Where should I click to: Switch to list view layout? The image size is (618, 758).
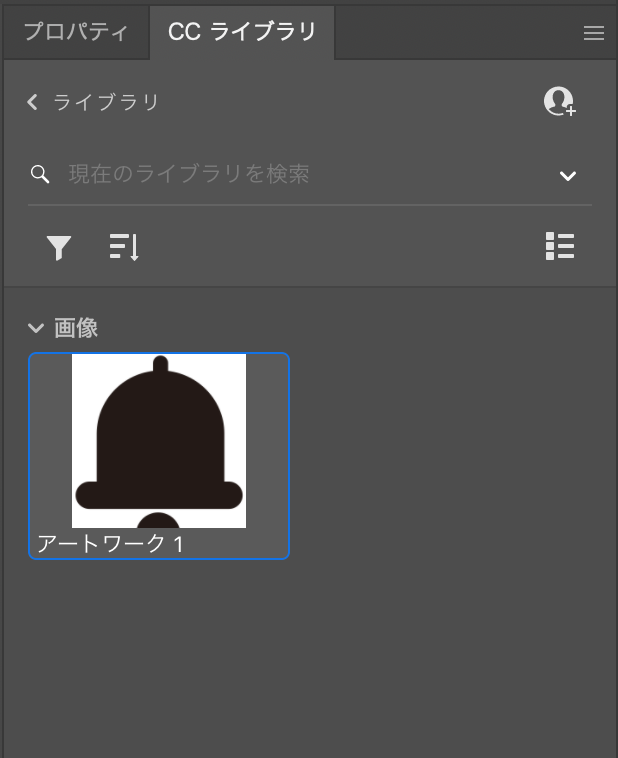click(560, 246)
